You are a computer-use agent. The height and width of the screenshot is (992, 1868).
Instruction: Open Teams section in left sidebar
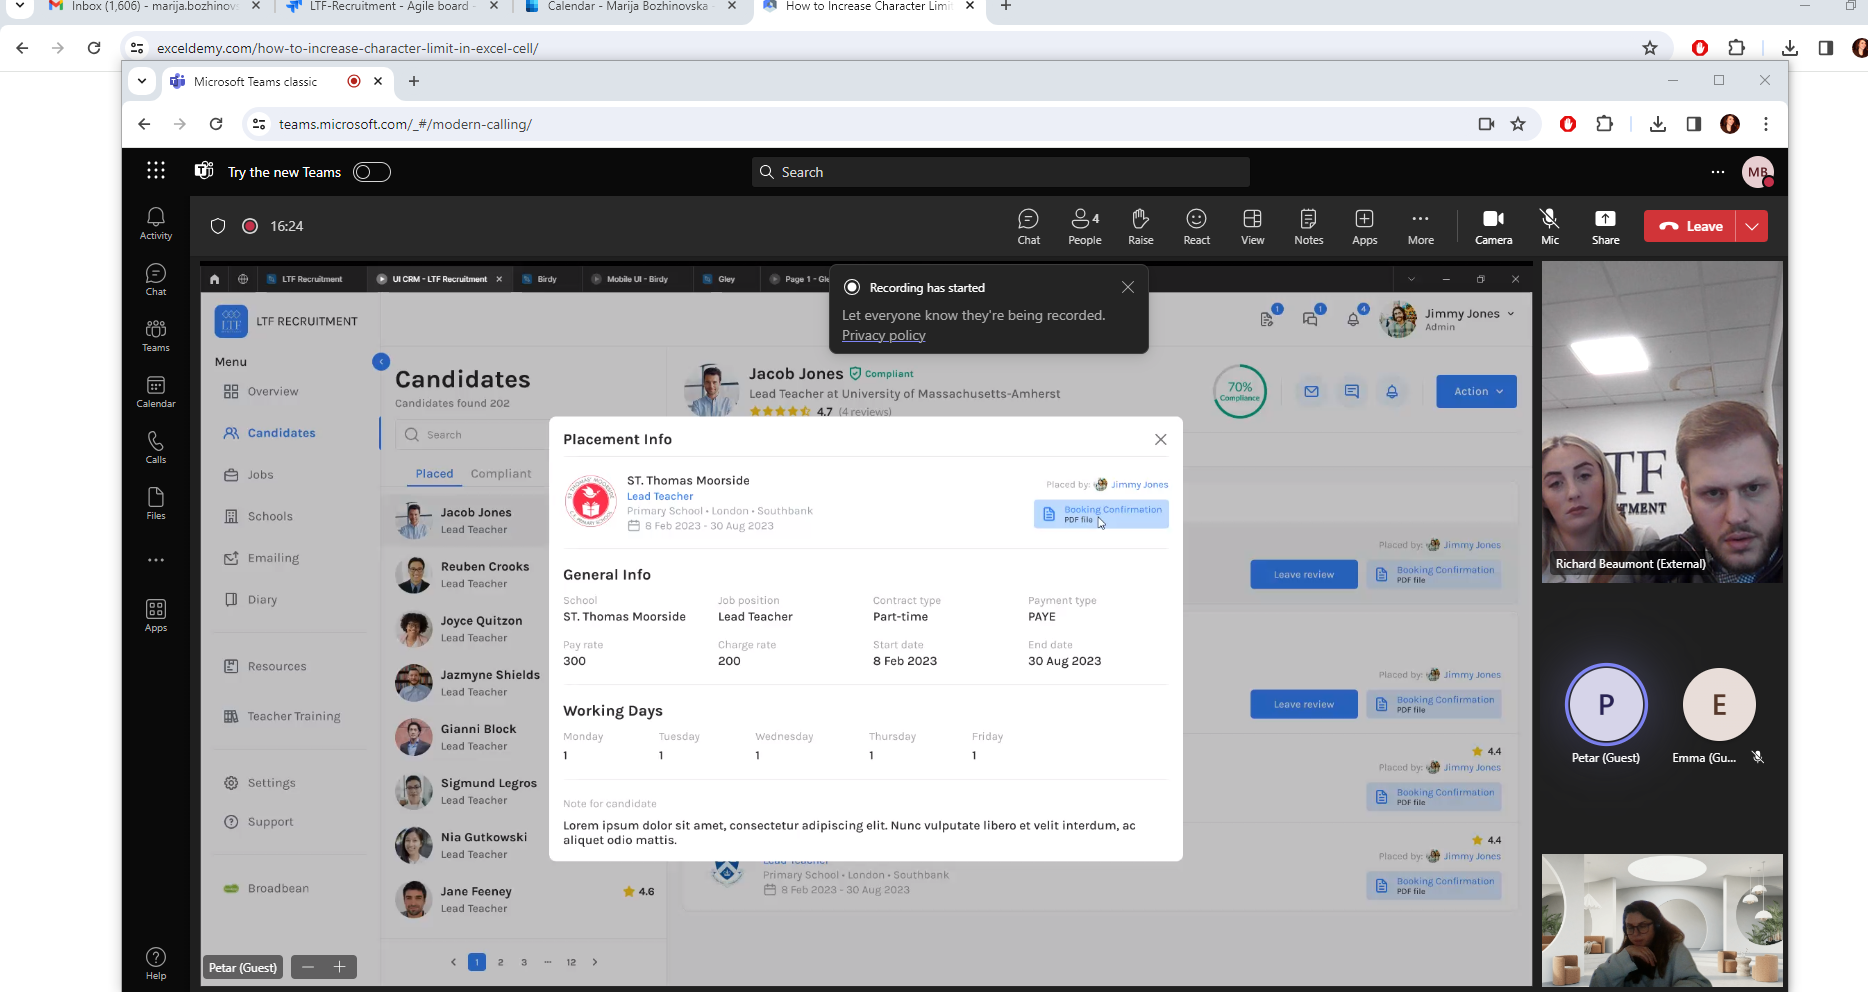pyautogui.click(x=156, y=336)
